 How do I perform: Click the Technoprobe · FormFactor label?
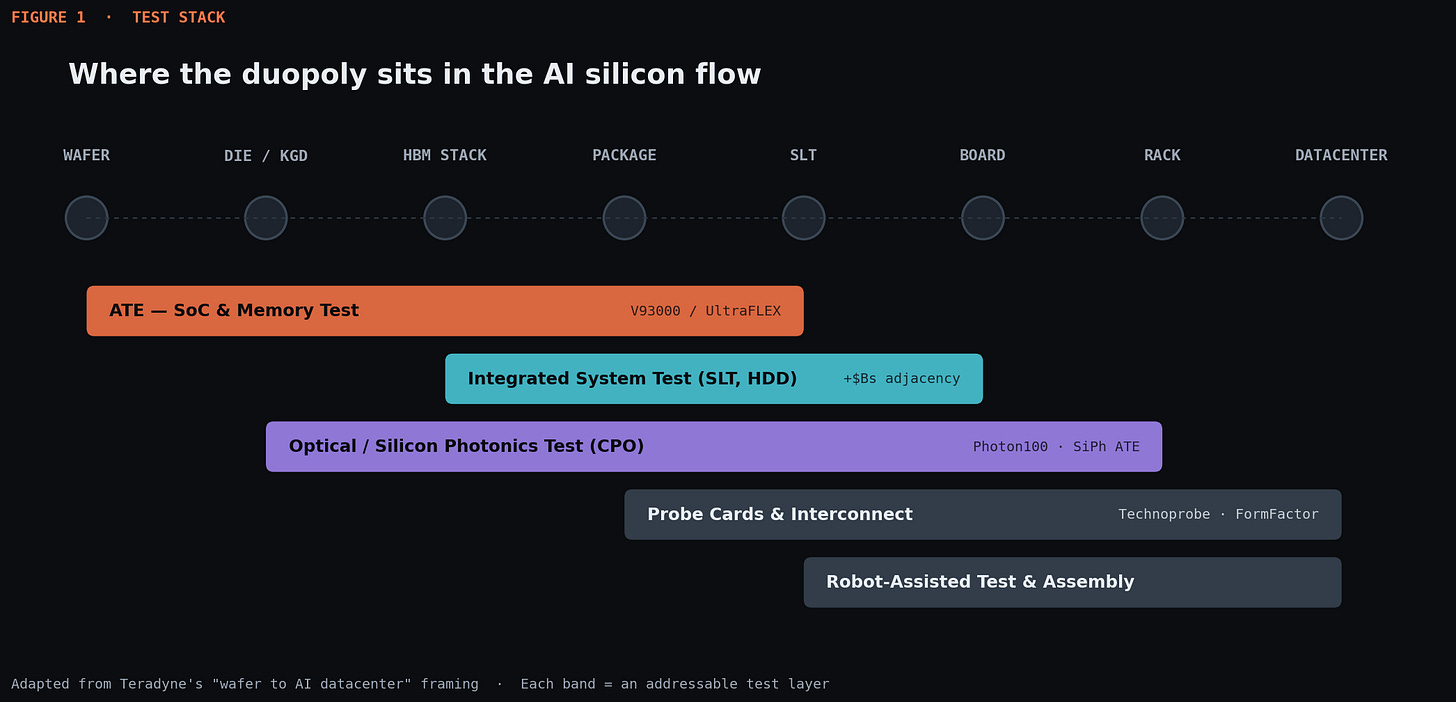click(x=1218, y=515)
